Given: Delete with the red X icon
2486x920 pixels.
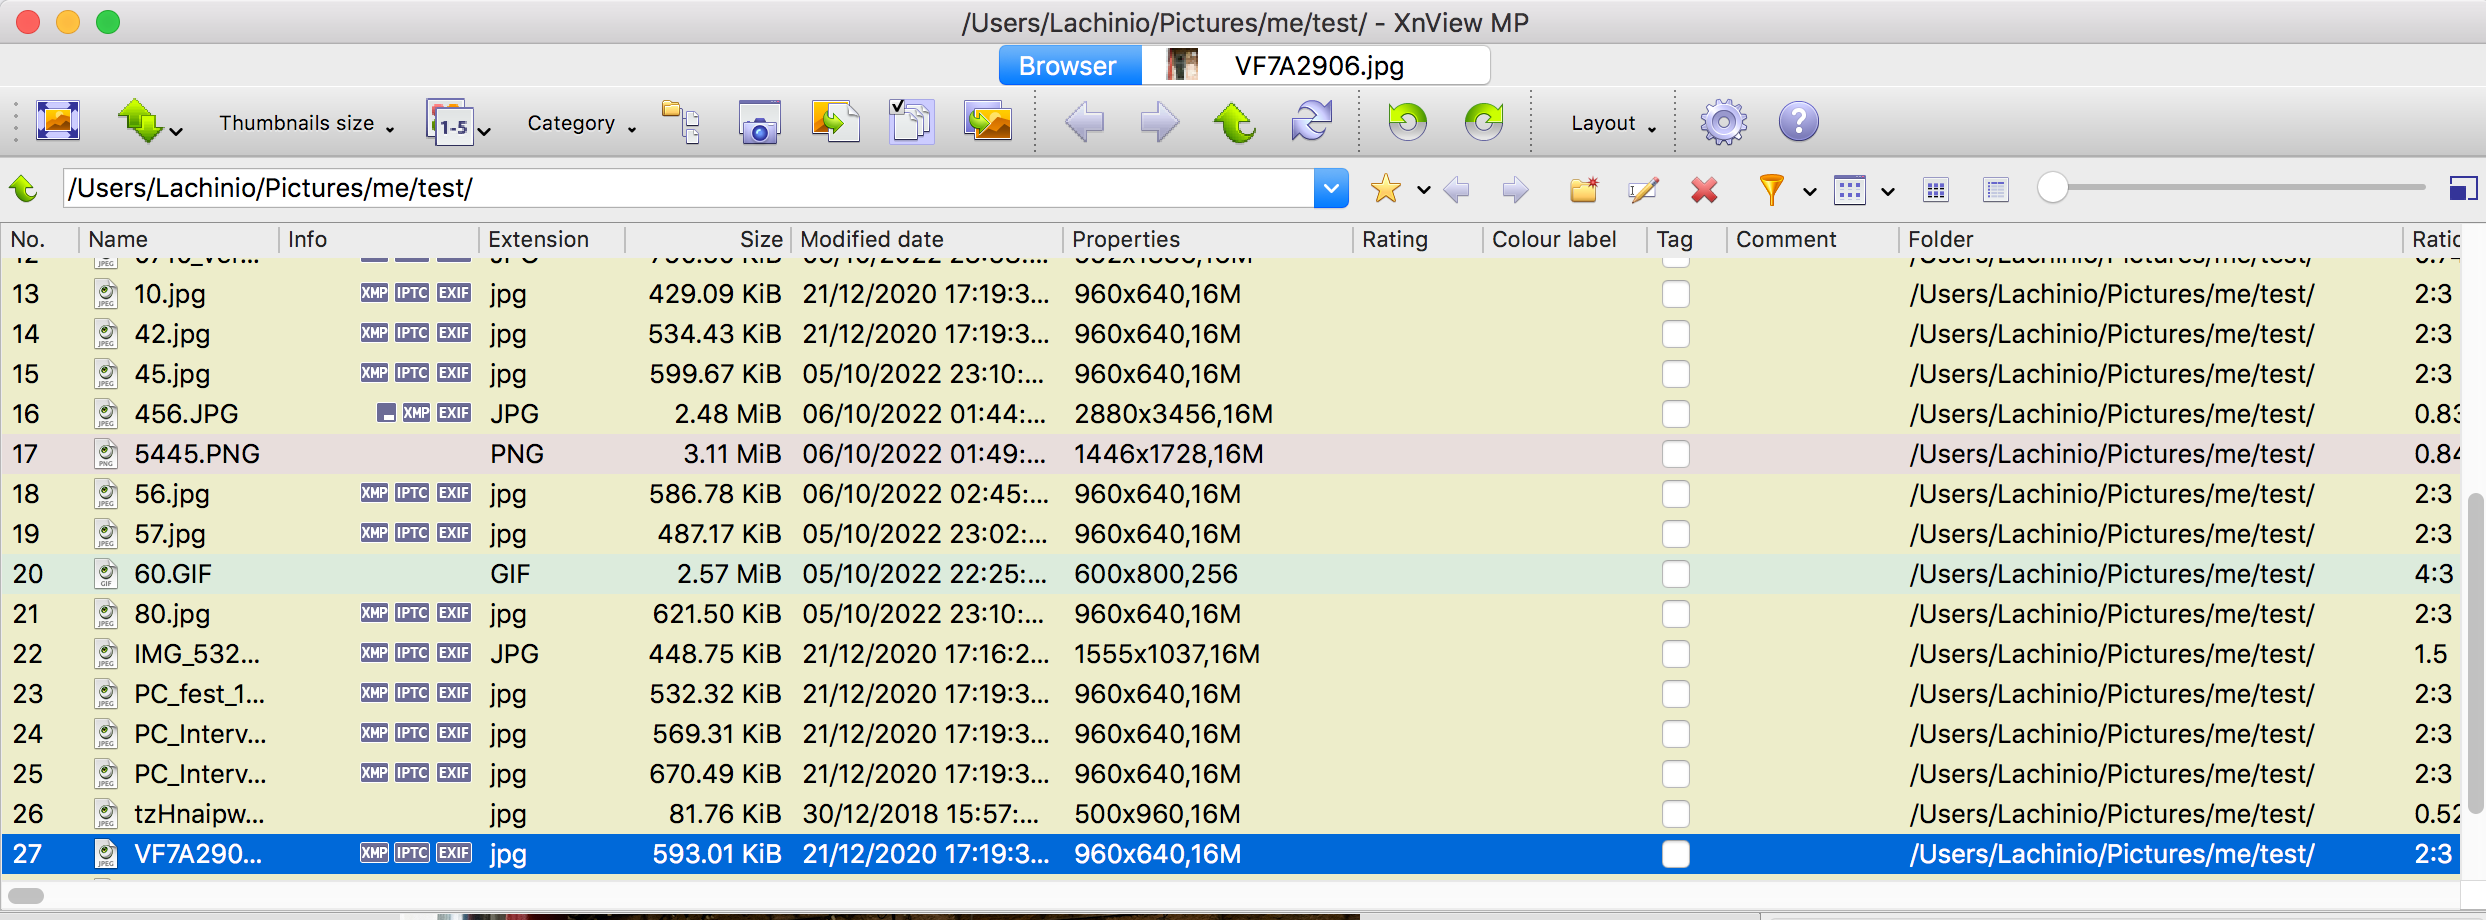Looking at the screenshot, I should [1704, 189].
